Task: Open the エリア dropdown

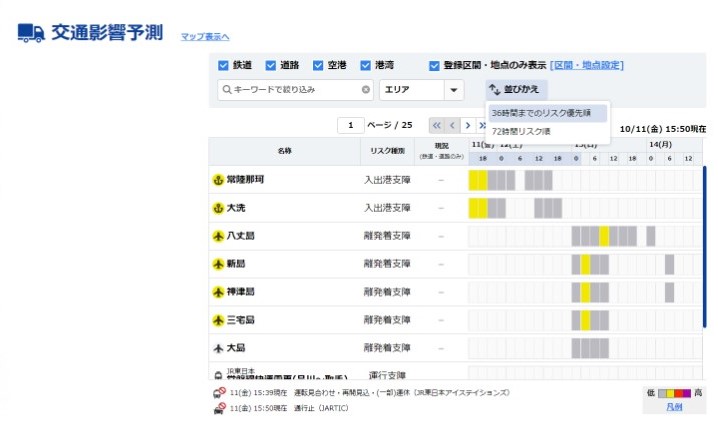Action: point(421,90)
